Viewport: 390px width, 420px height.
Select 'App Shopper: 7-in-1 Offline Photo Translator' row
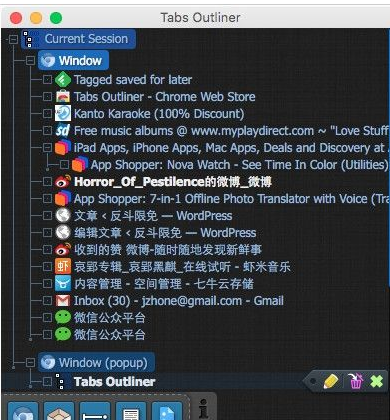231,199
